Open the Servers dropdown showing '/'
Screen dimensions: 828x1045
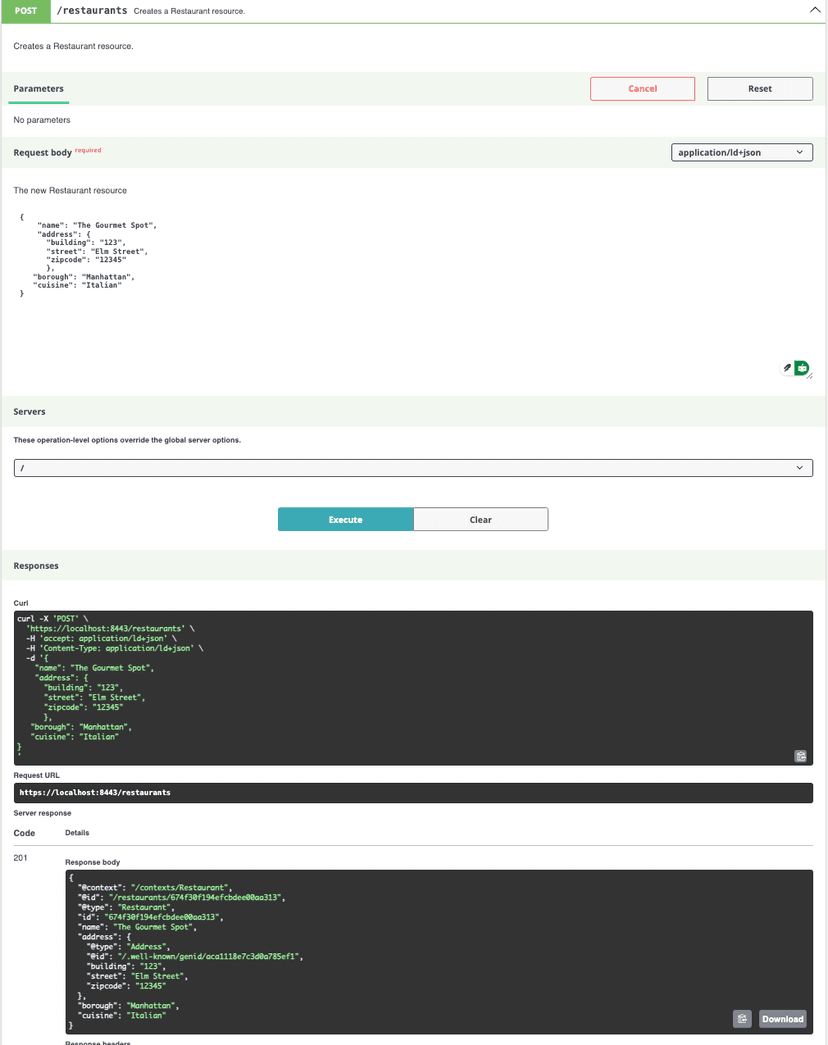click(x=412, y=467)
